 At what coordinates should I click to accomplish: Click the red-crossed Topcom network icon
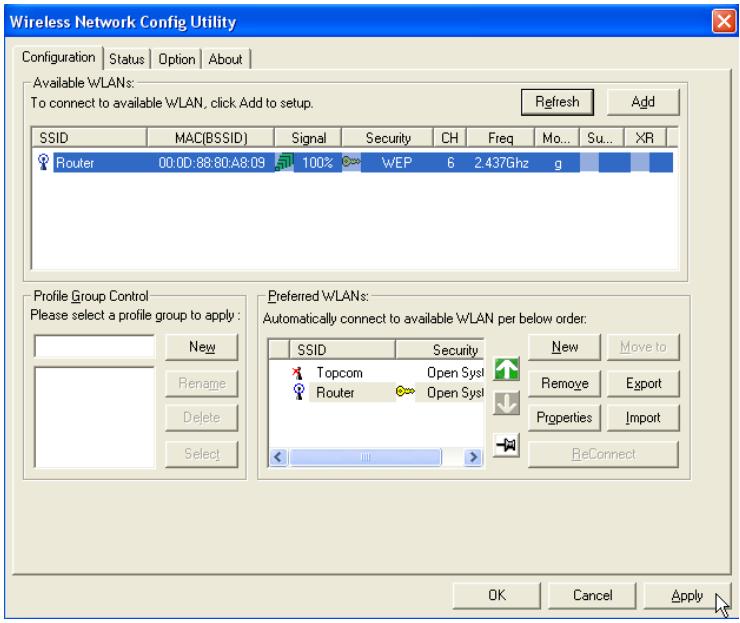pyautogui.click(x=297, y=373)
